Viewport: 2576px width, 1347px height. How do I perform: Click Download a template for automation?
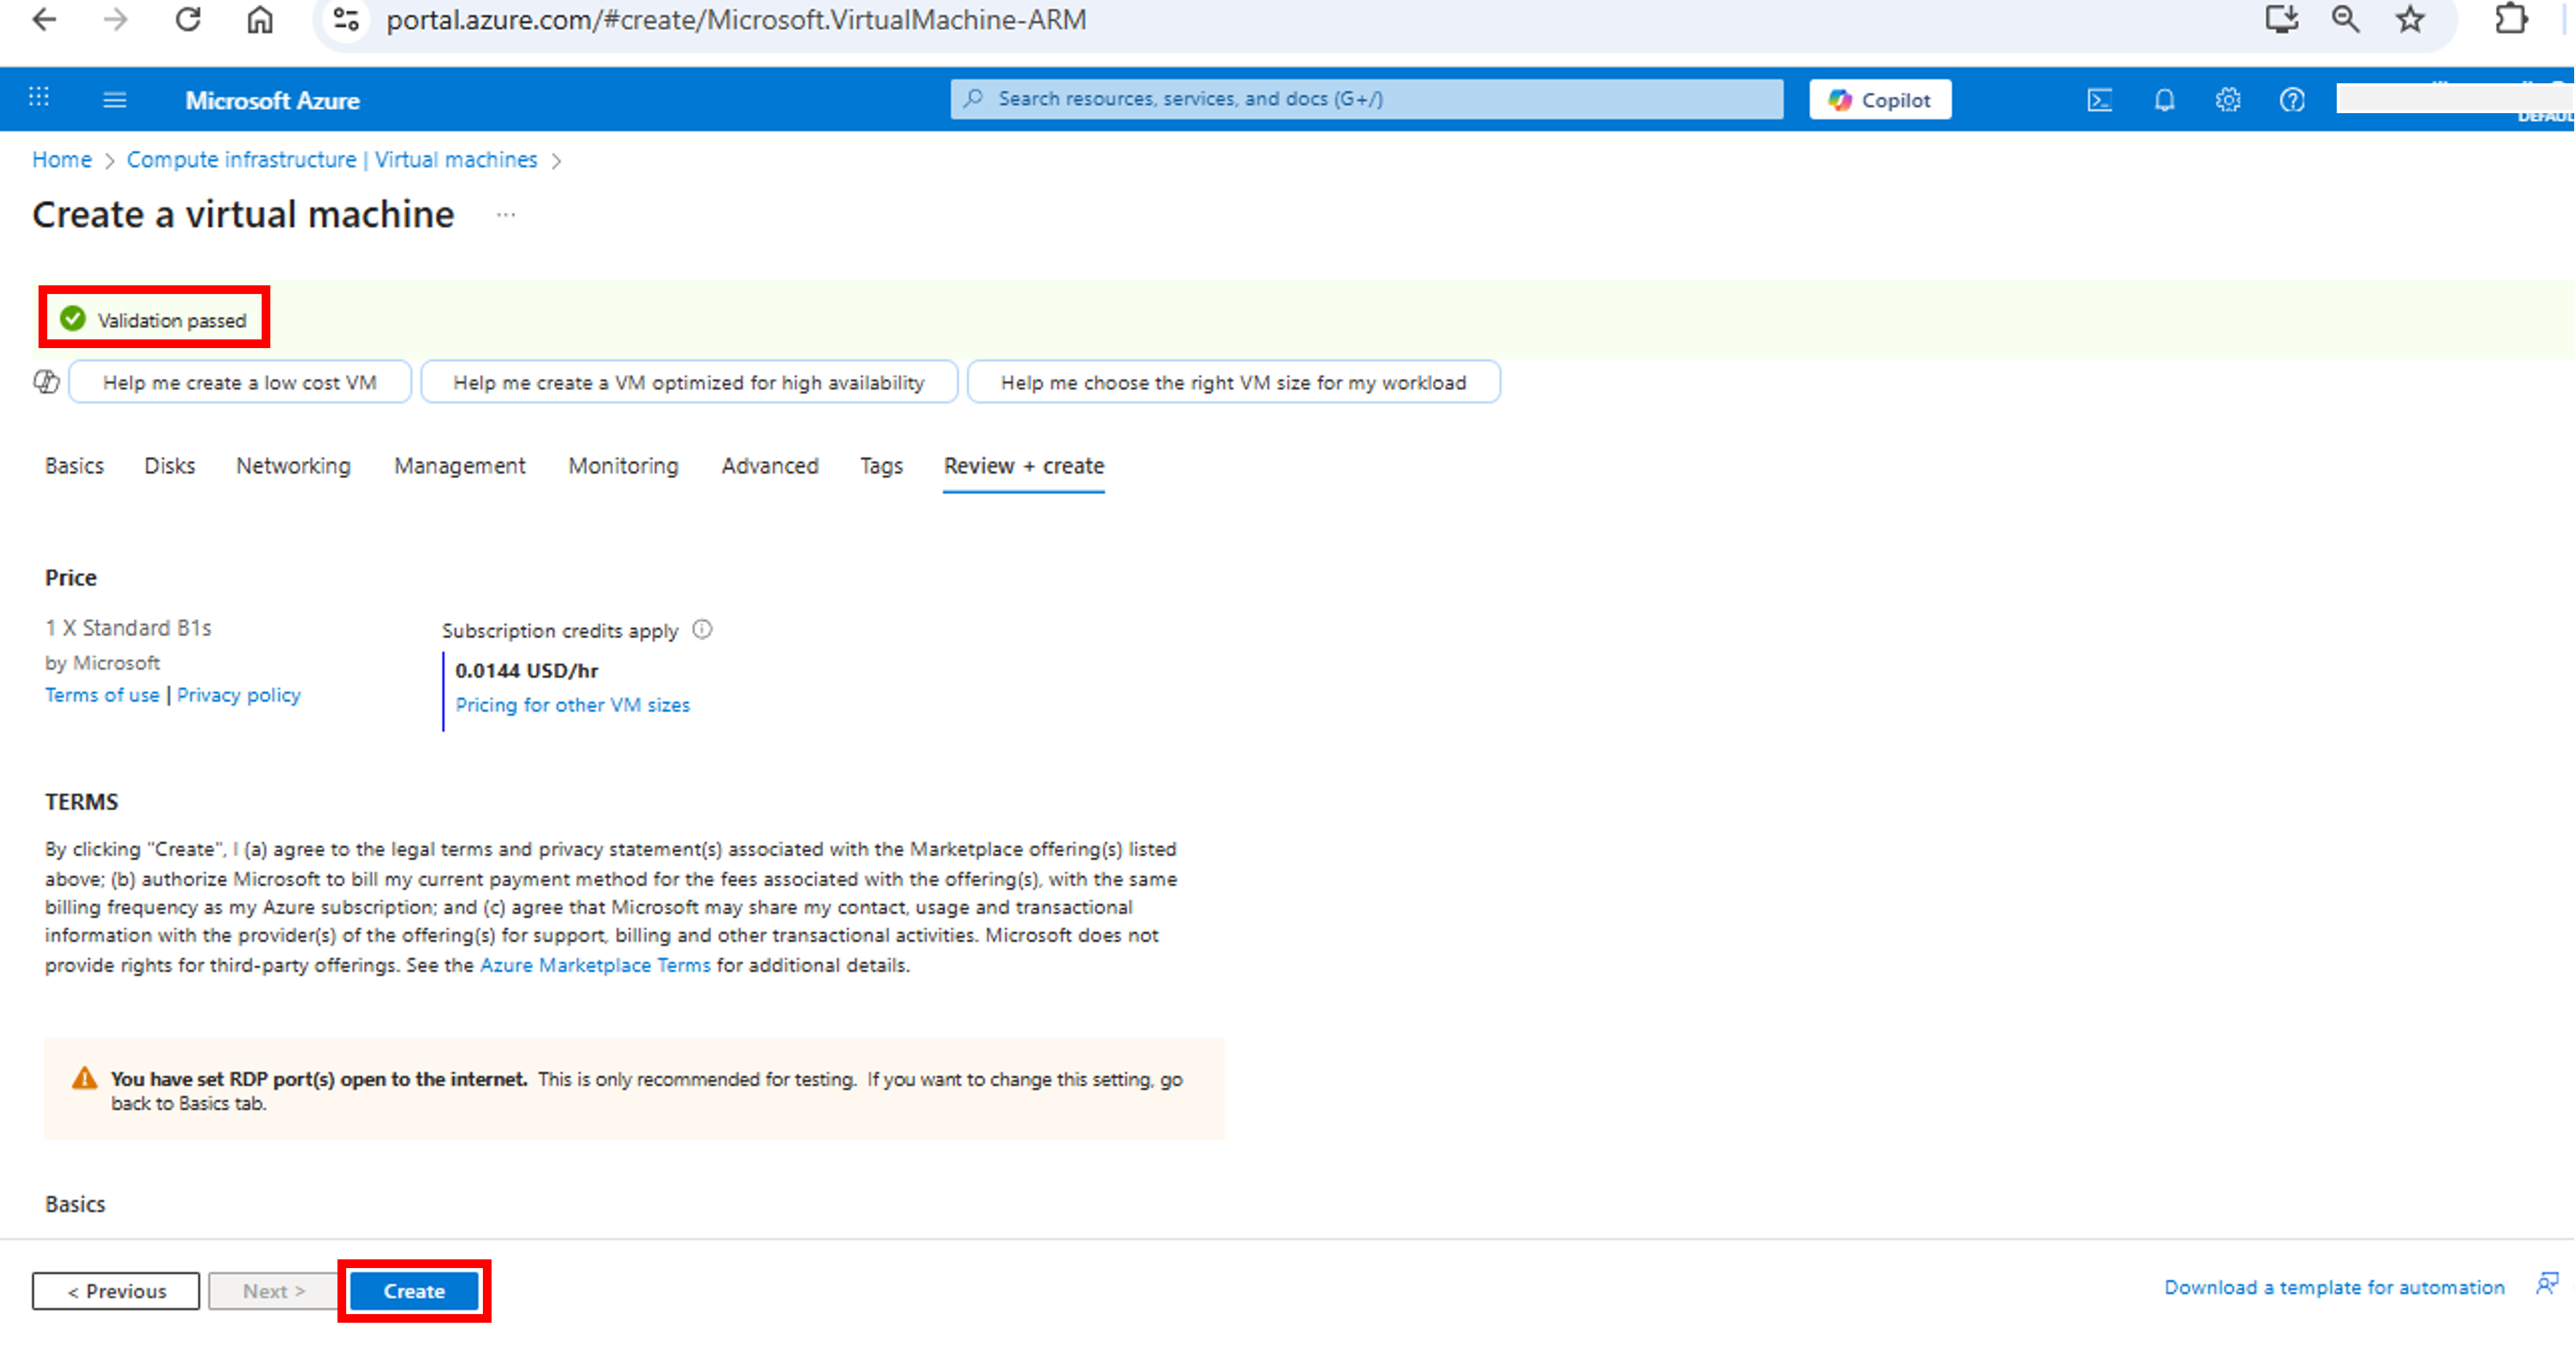[x=2334, y=1287]
